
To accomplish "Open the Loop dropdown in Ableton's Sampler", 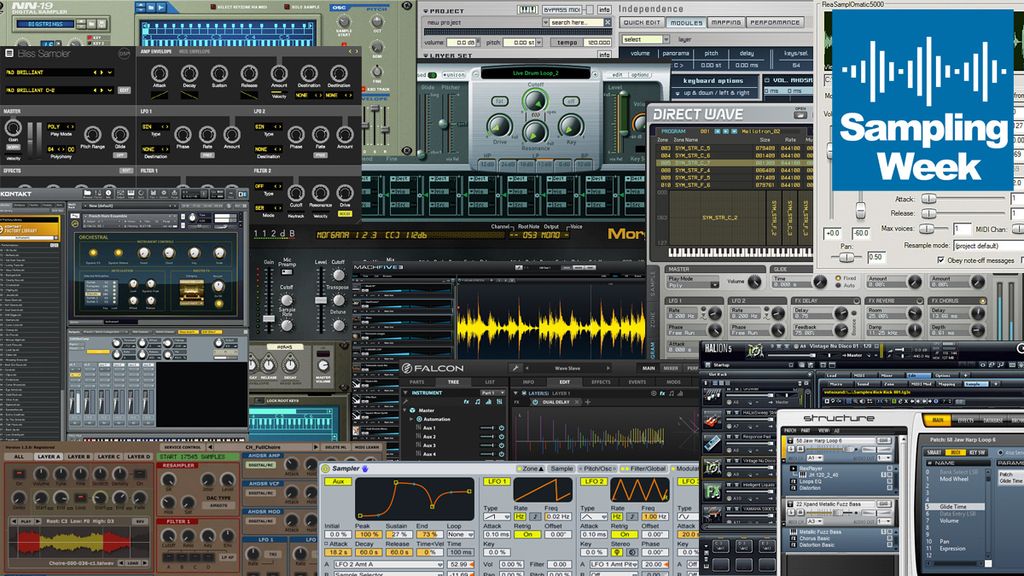I will pos(460,534).
